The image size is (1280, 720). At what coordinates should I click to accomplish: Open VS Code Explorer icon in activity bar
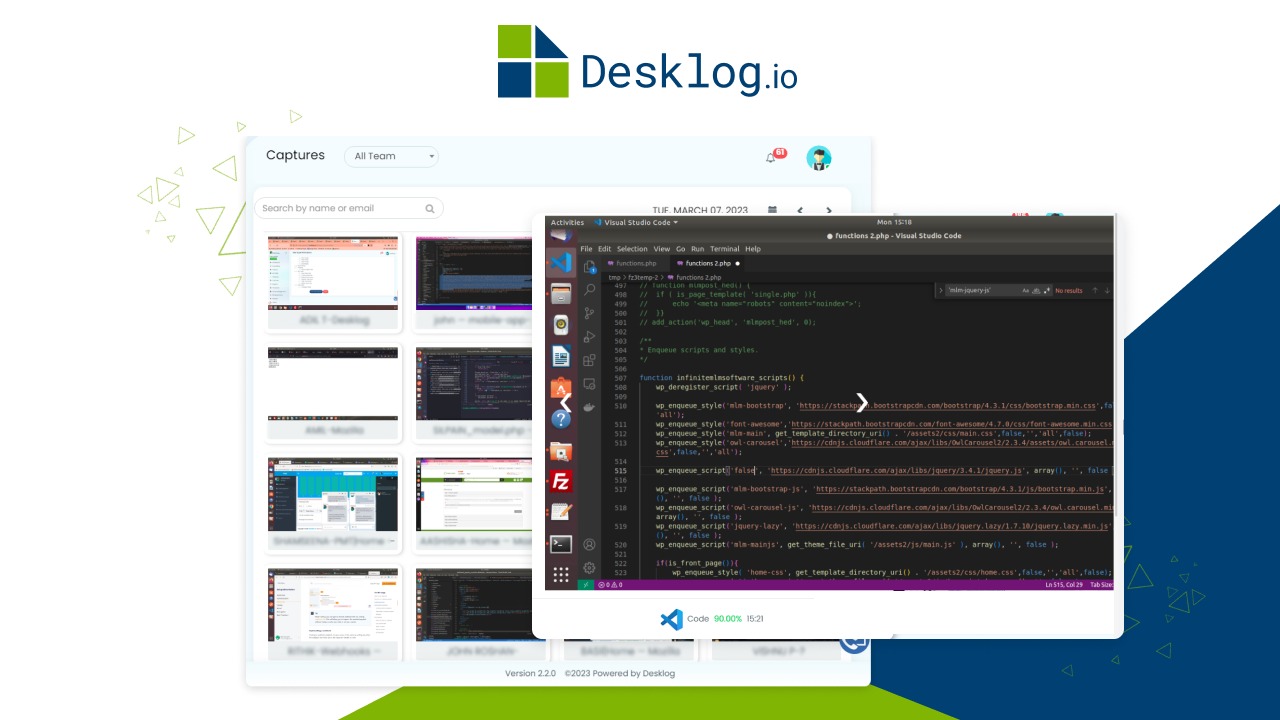pyautogui.click(x=590, y=267)
